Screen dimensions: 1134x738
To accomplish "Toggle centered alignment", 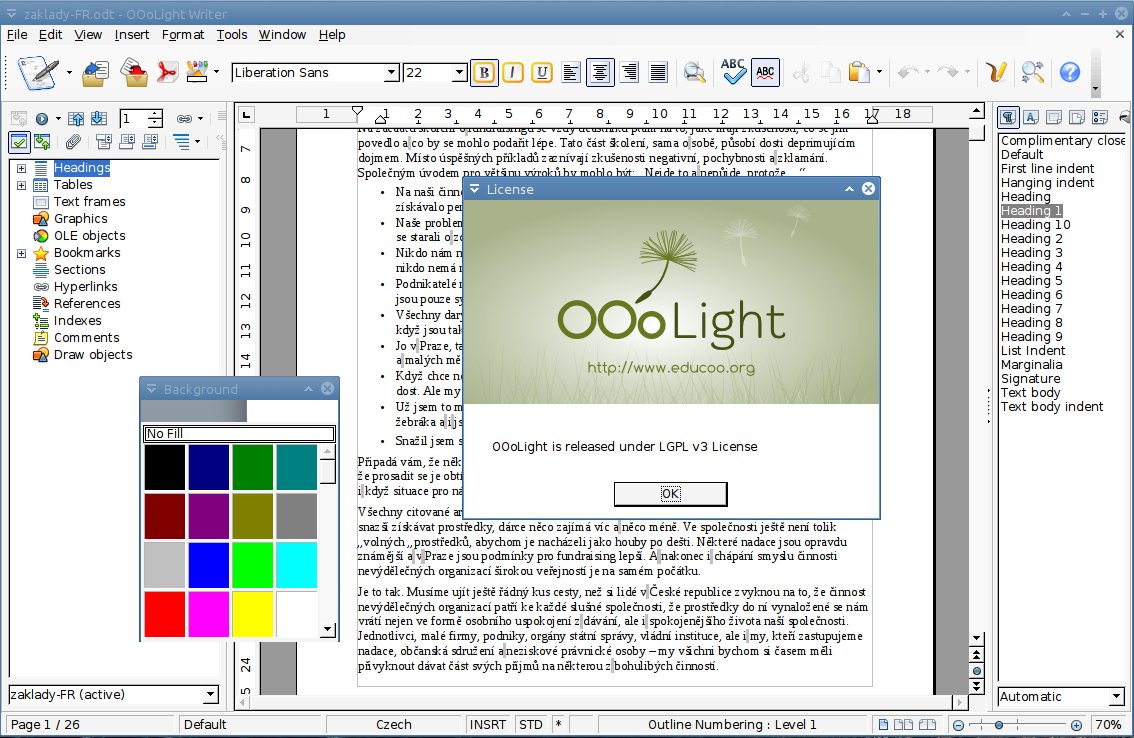I will click(600, 72).
